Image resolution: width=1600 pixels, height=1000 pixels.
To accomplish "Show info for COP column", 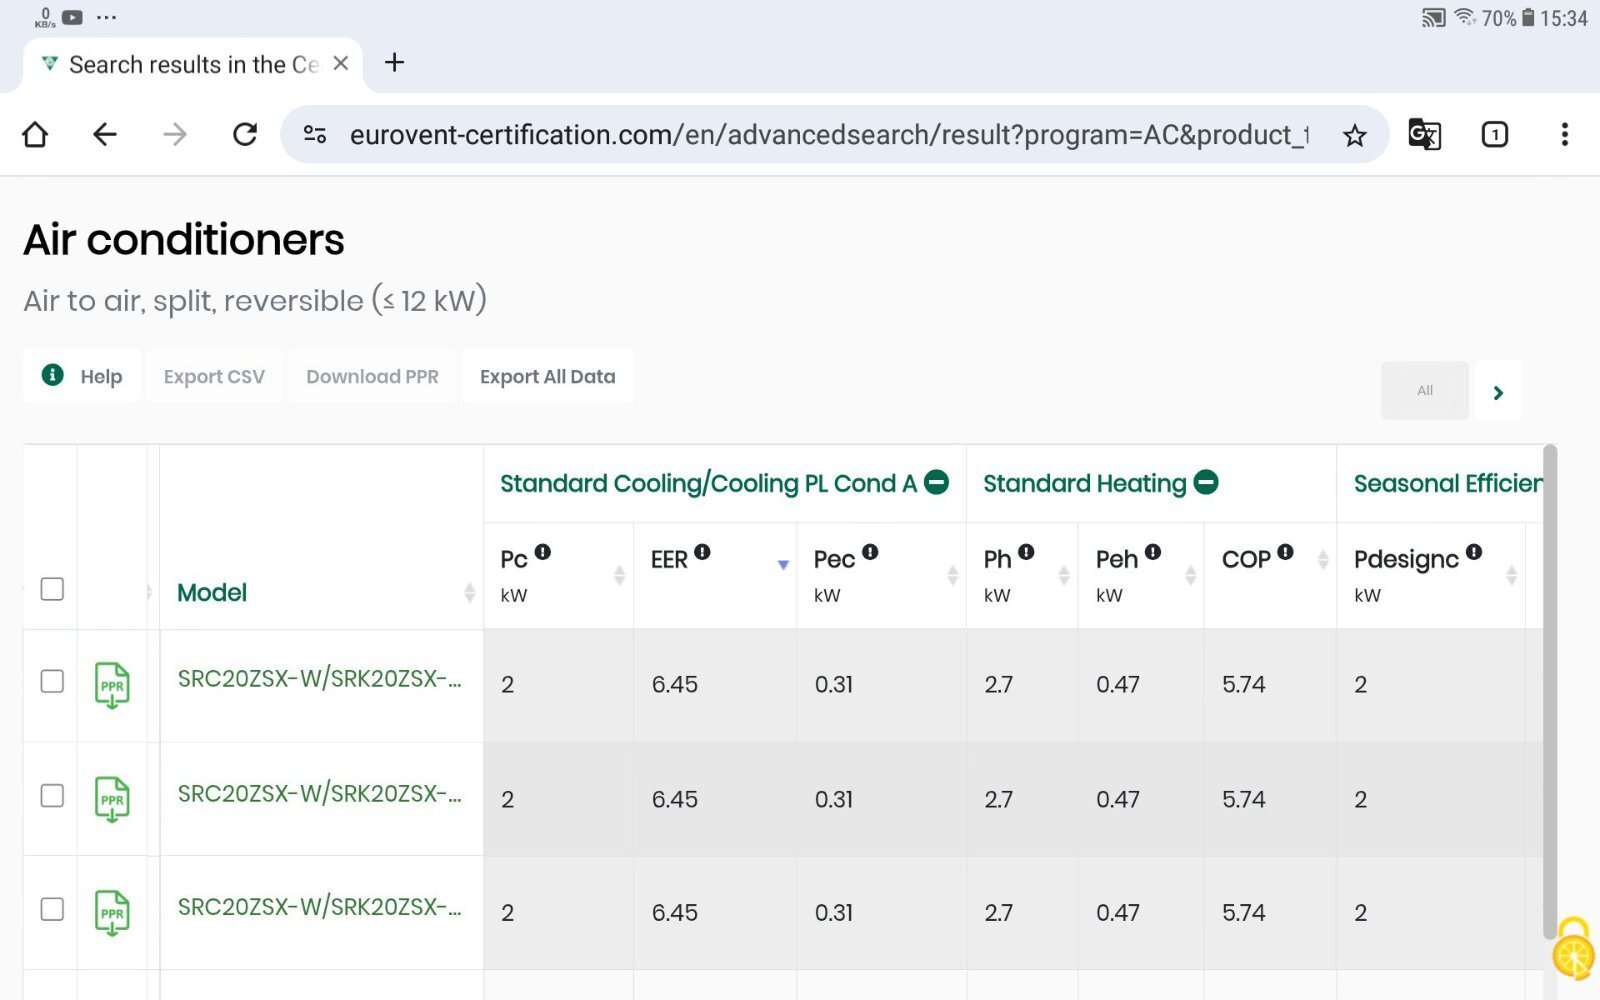I will pyautogui.click(x=1285, y=551).
